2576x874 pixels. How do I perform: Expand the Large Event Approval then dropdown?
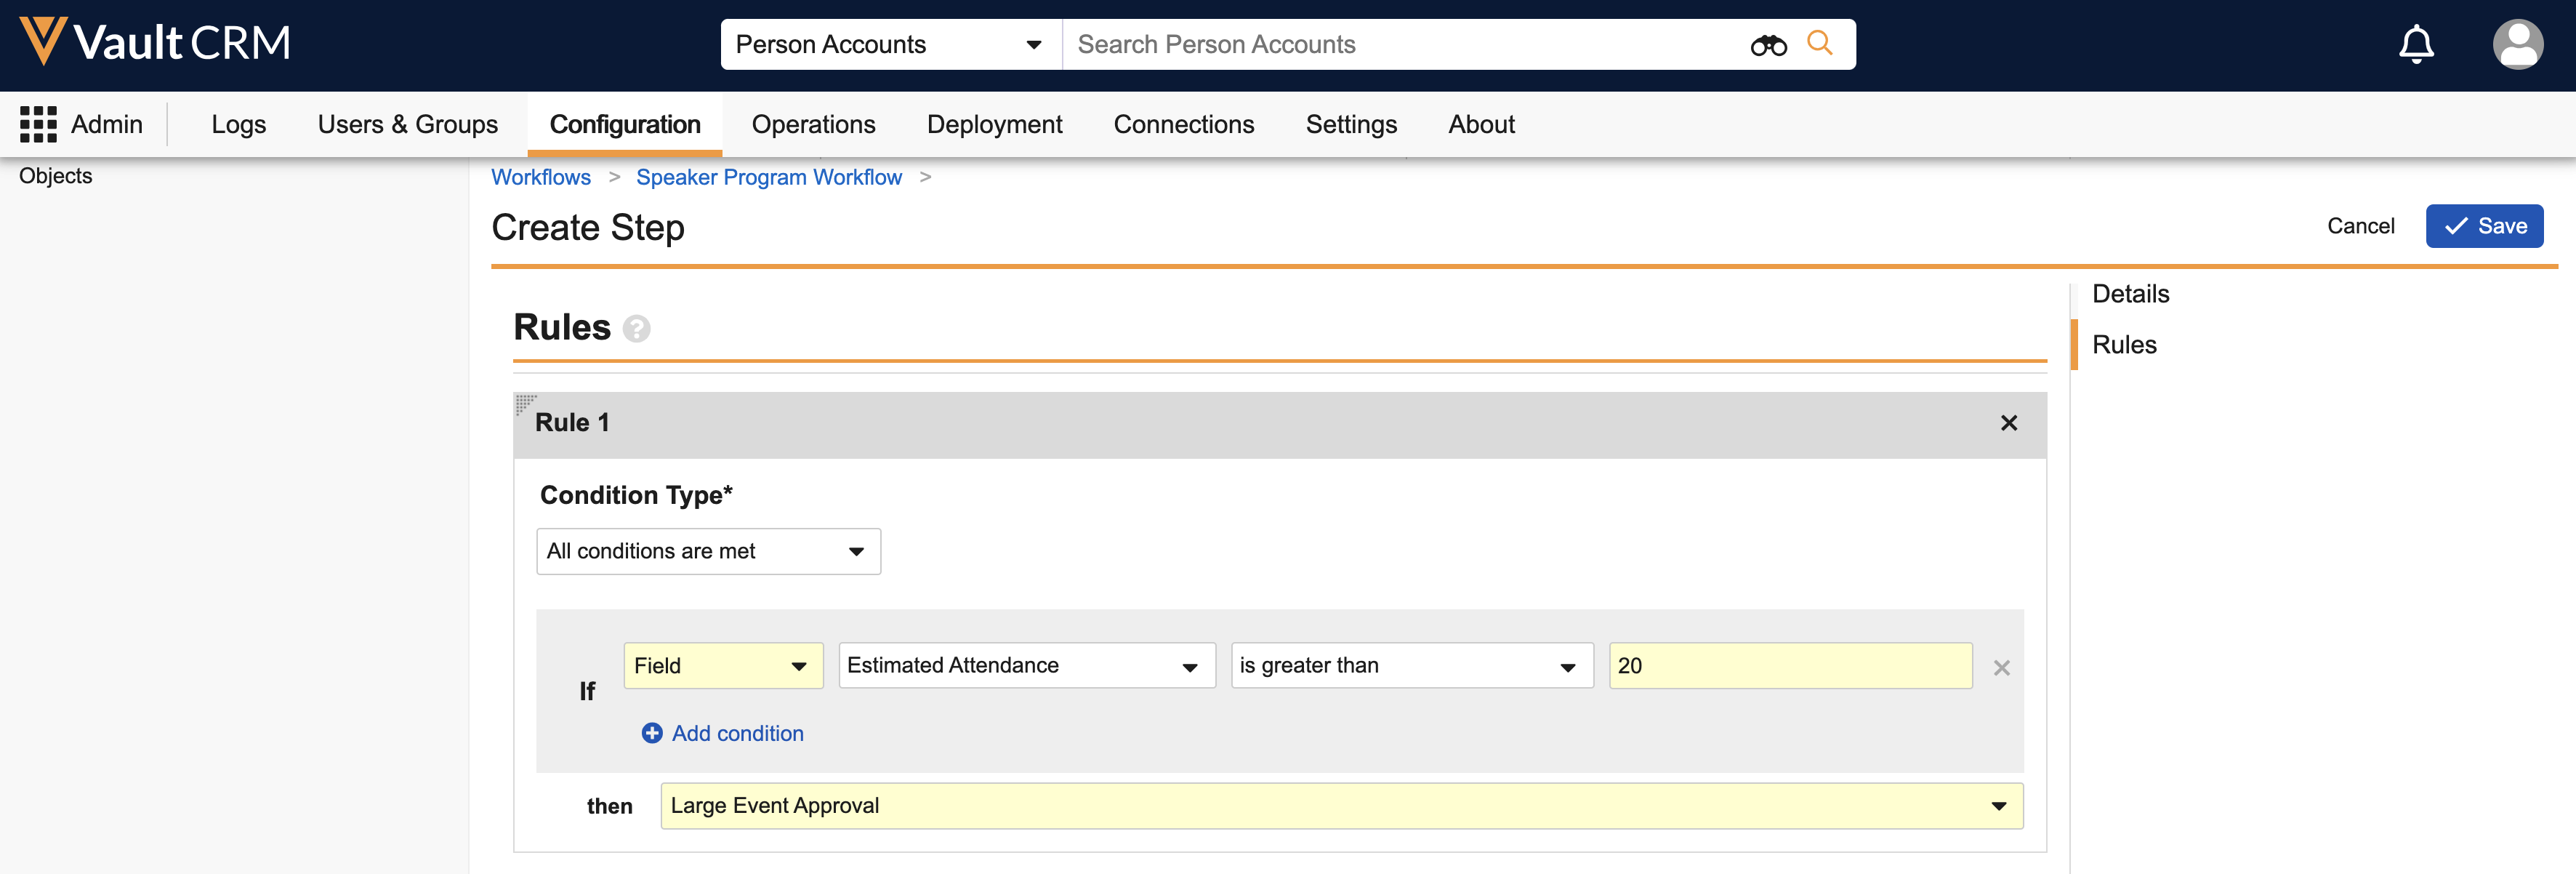click(x=1340, y=806)
